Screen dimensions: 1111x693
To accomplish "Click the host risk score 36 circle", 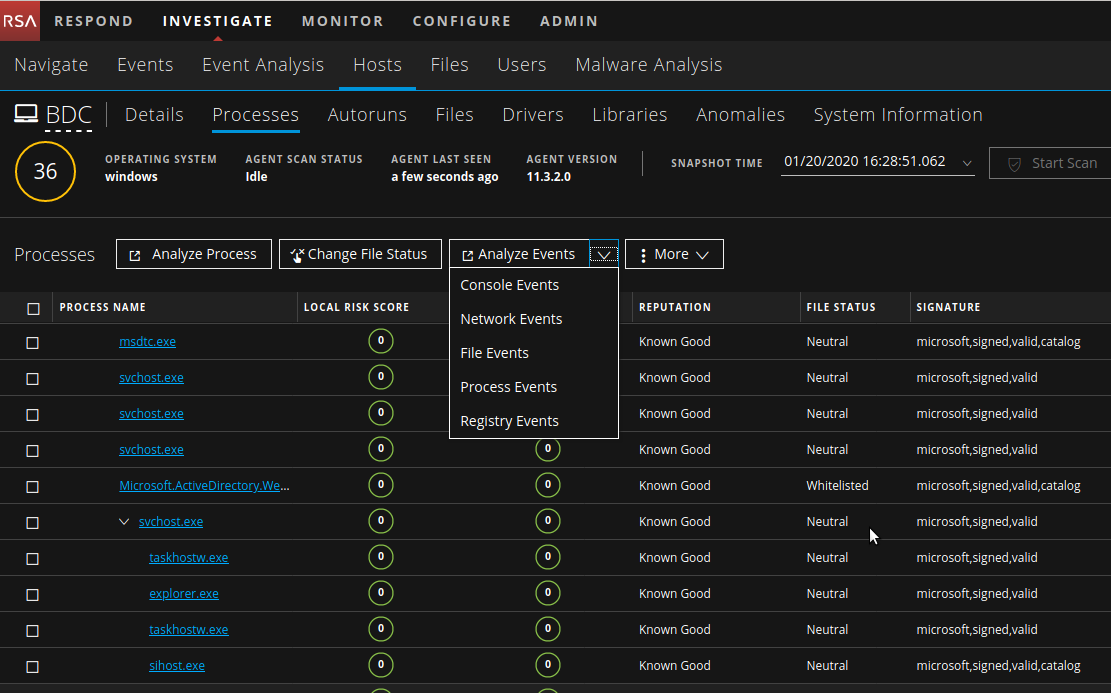I will tap(45, 171).
